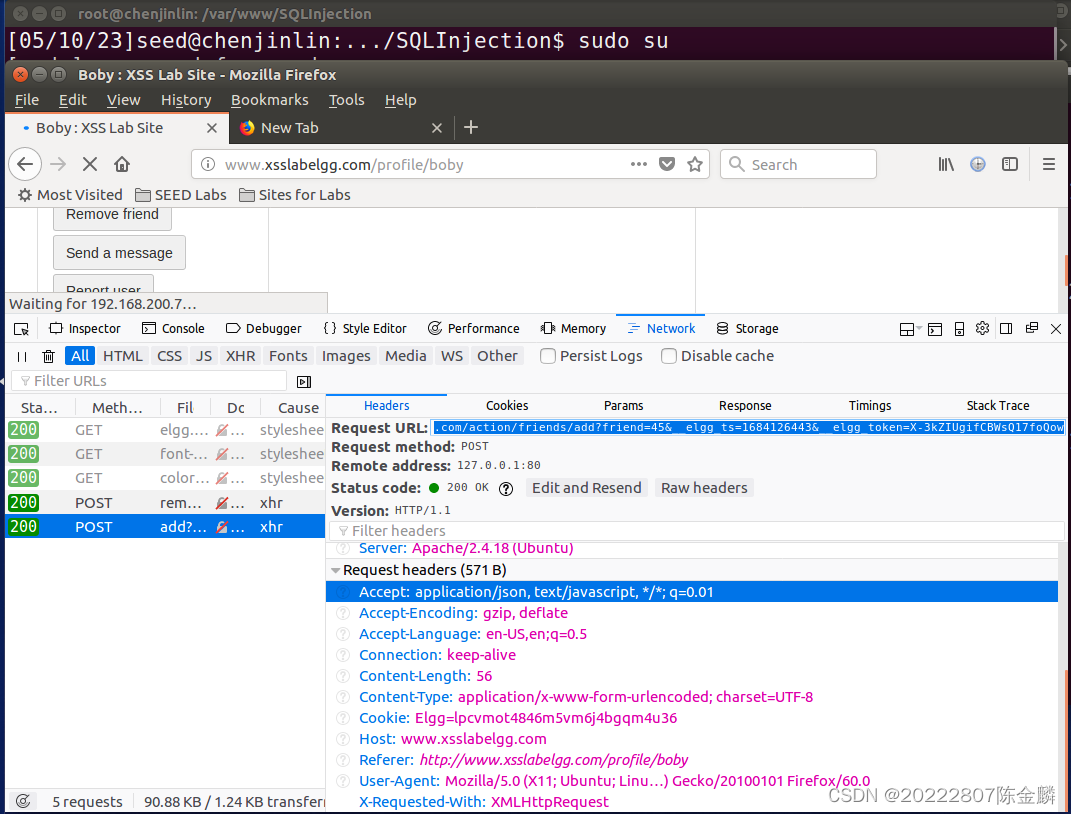The height and width of the screenshot is (814, 1071).
Task: Pause network recording in devtools
Action: [x=22, y=356]
